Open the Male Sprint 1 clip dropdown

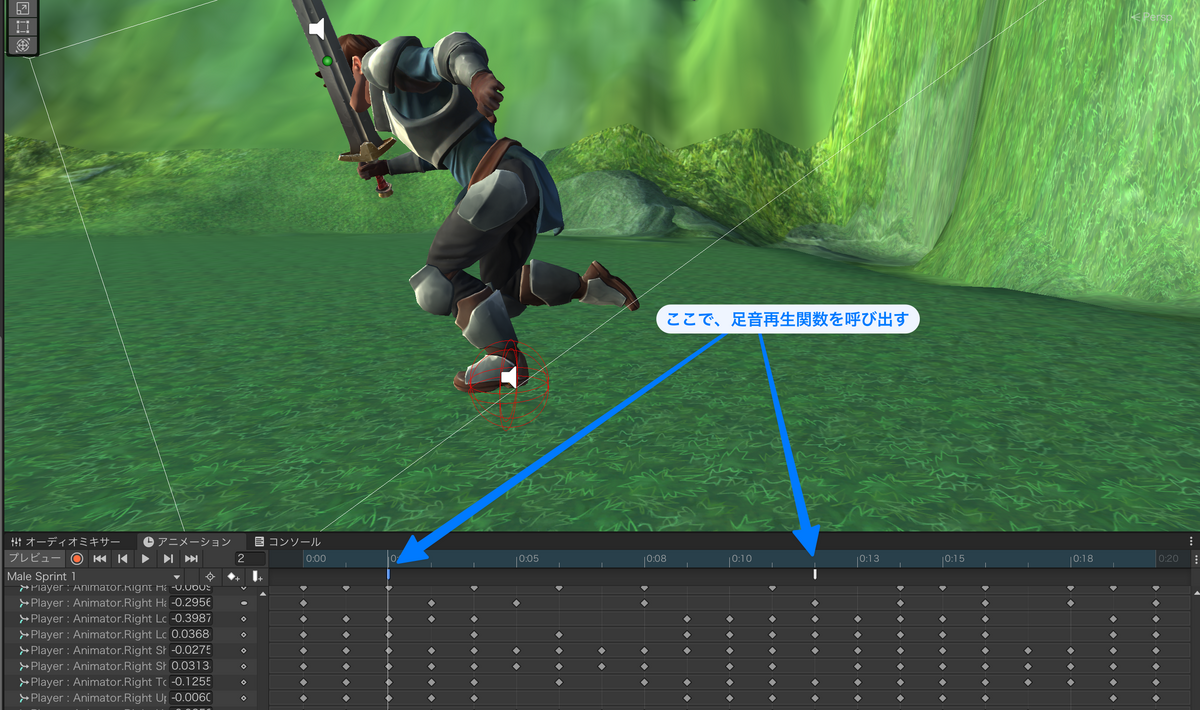point(94,576)
